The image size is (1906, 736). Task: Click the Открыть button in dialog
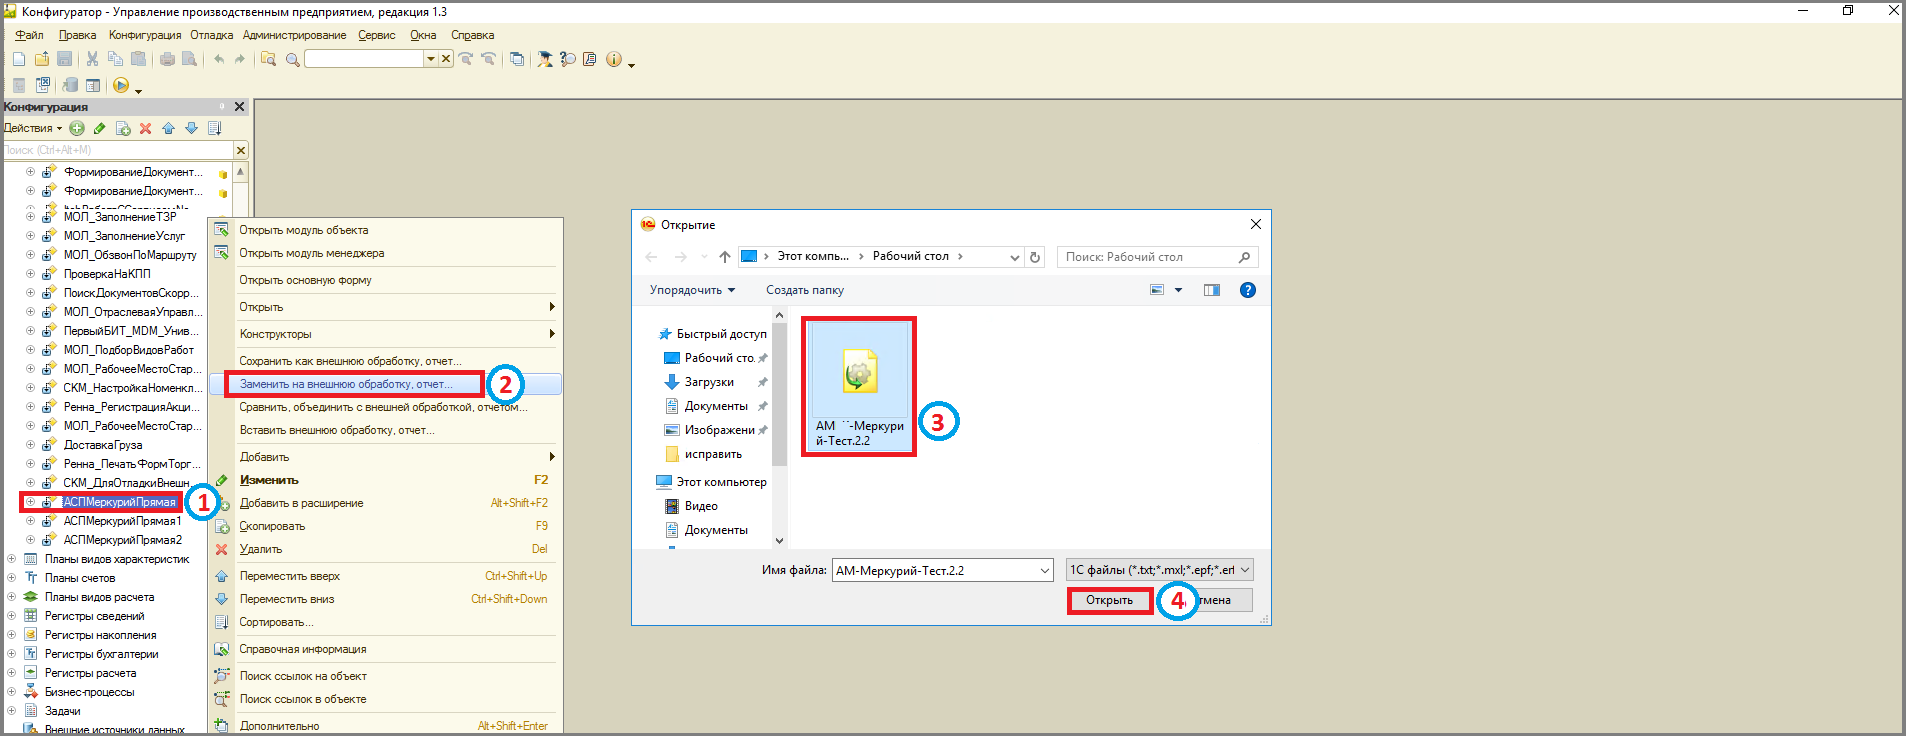click(1109, 600)
